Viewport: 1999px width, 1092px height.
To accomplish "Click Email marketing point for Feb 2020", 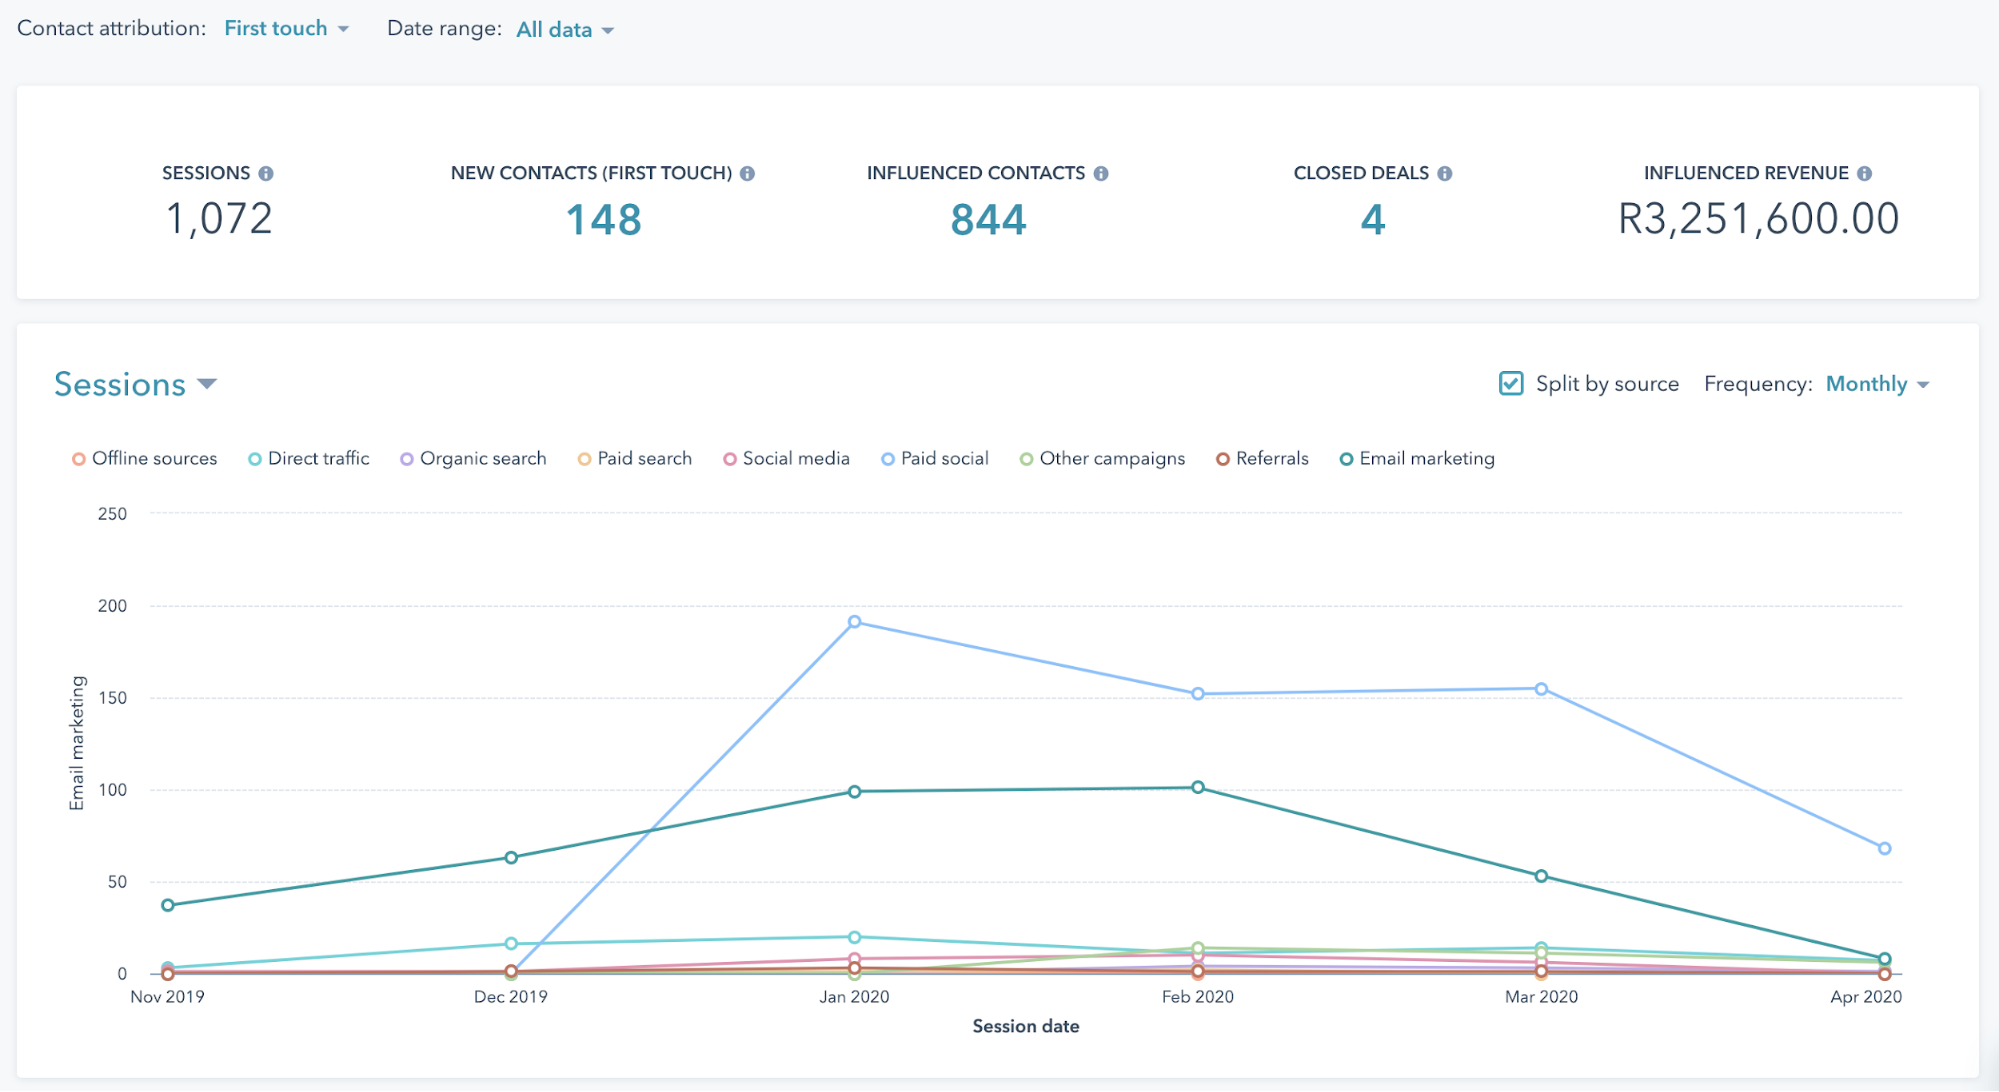I will click(x=1198, y=788).
